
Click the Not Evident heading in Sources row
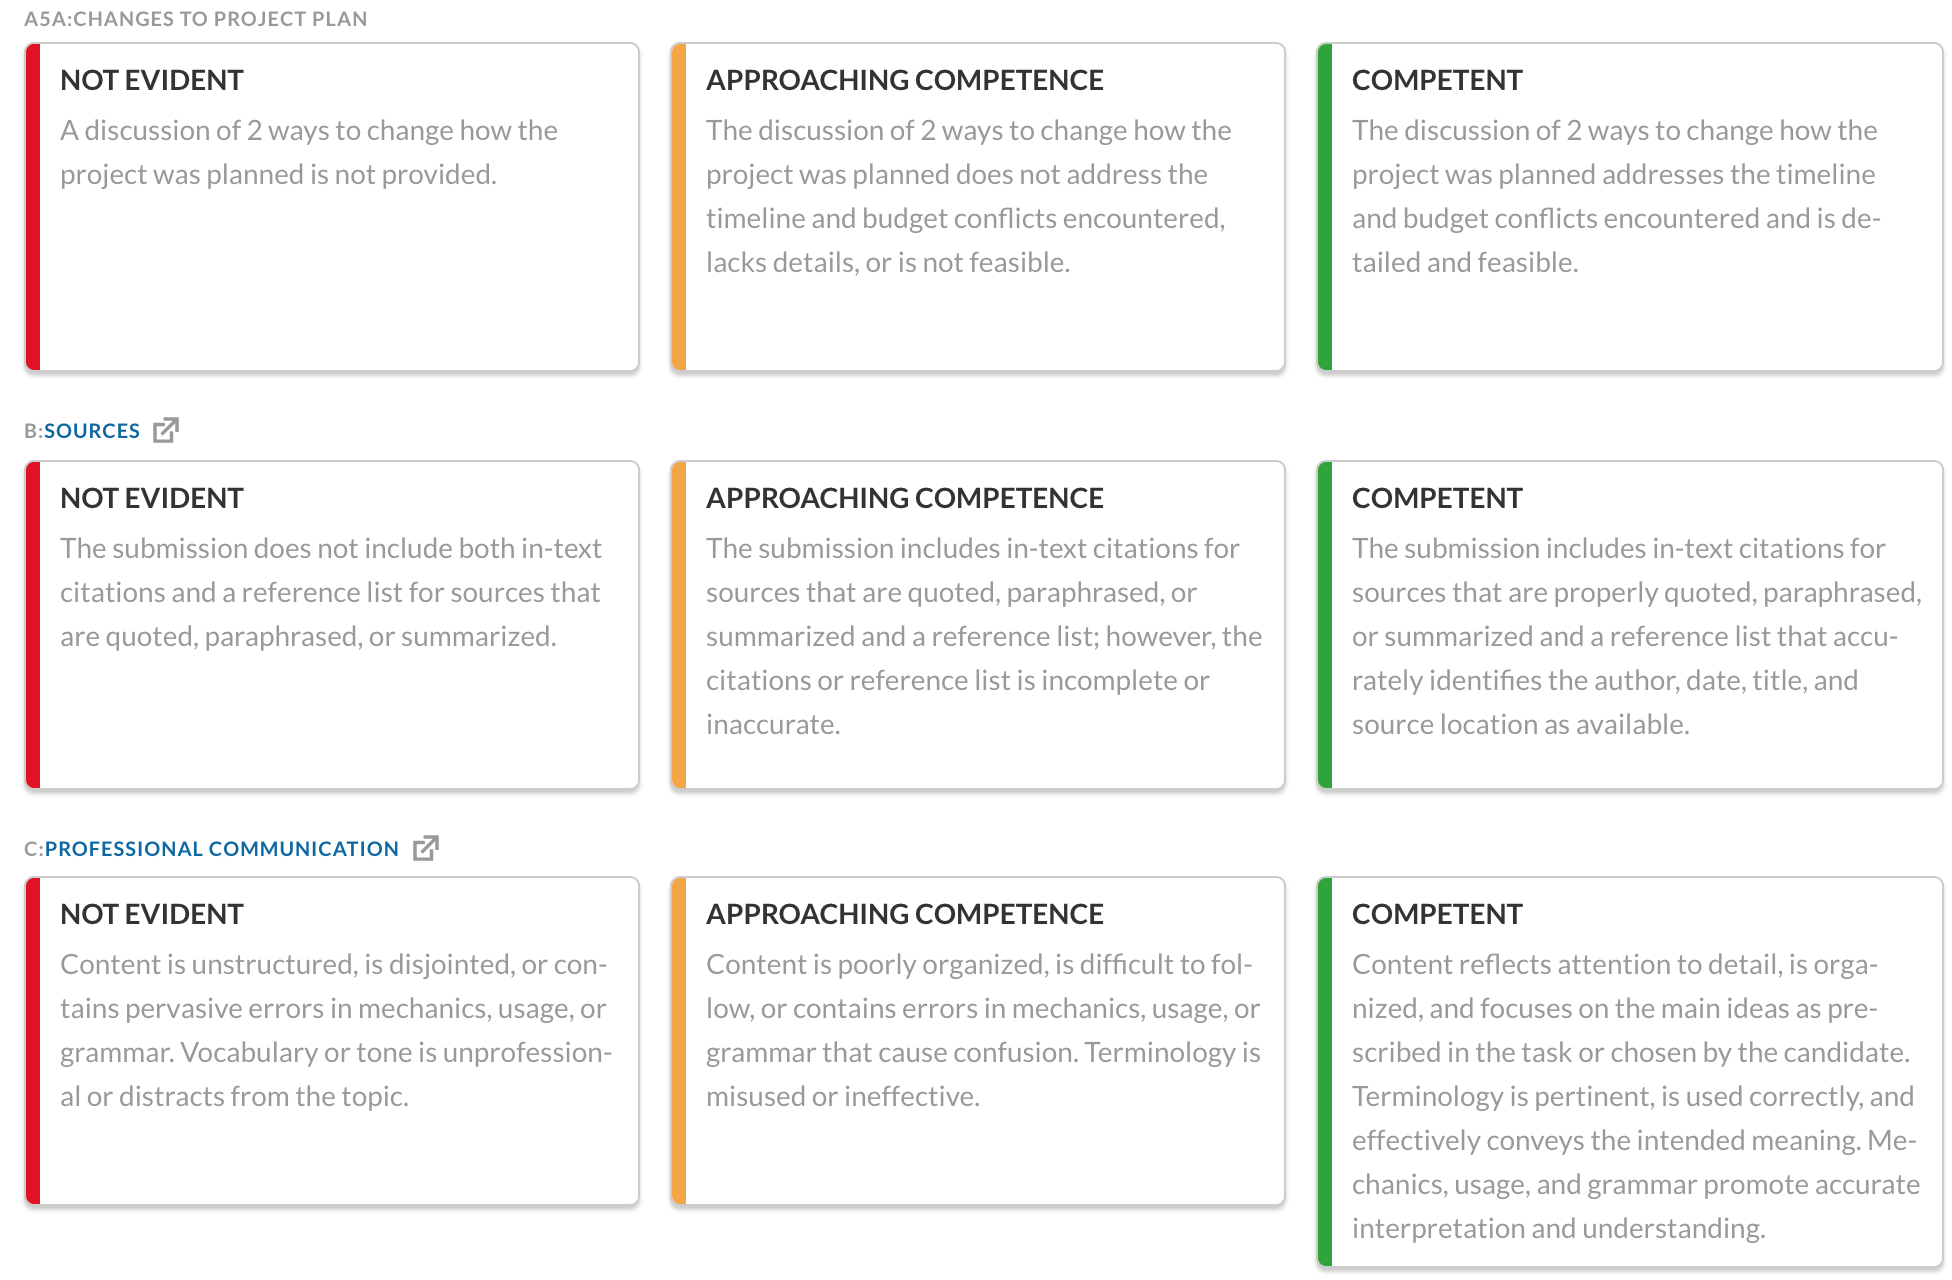point(152,498)
